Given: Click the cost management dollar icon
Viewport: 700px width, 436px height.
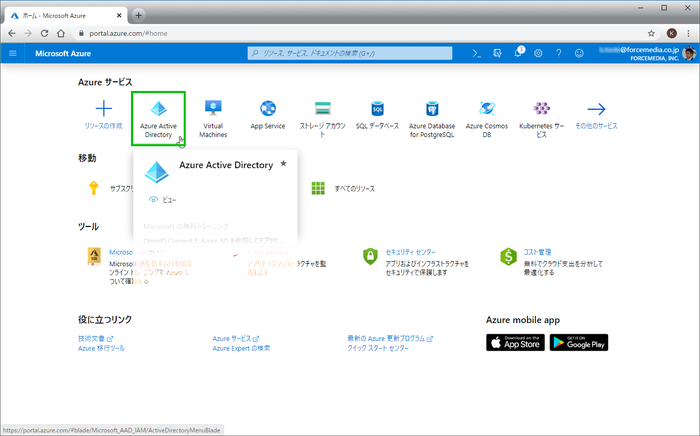Looking at the screenshot, I should tap(508, 257).
